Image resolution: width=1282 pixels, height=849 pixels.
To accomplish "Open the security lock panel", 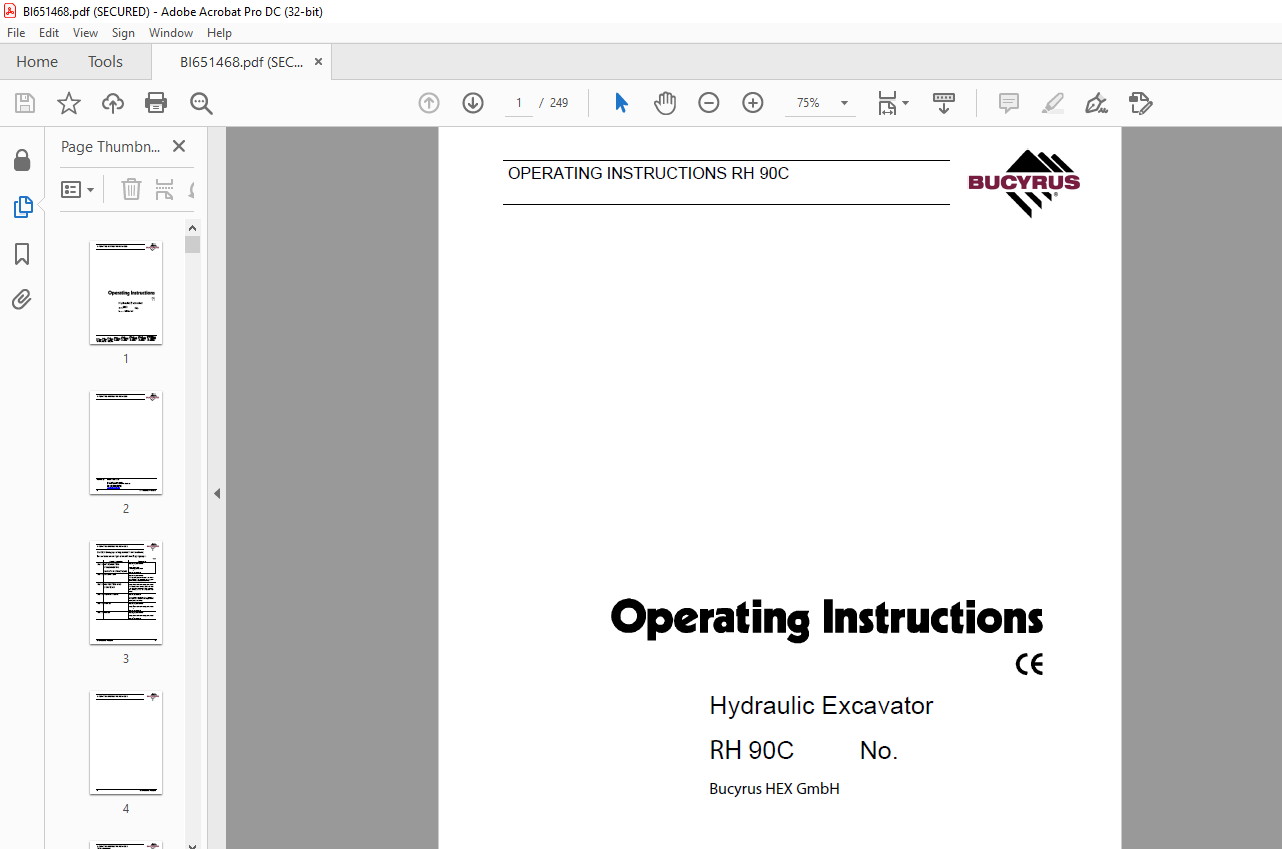I will tap(22, 160).
